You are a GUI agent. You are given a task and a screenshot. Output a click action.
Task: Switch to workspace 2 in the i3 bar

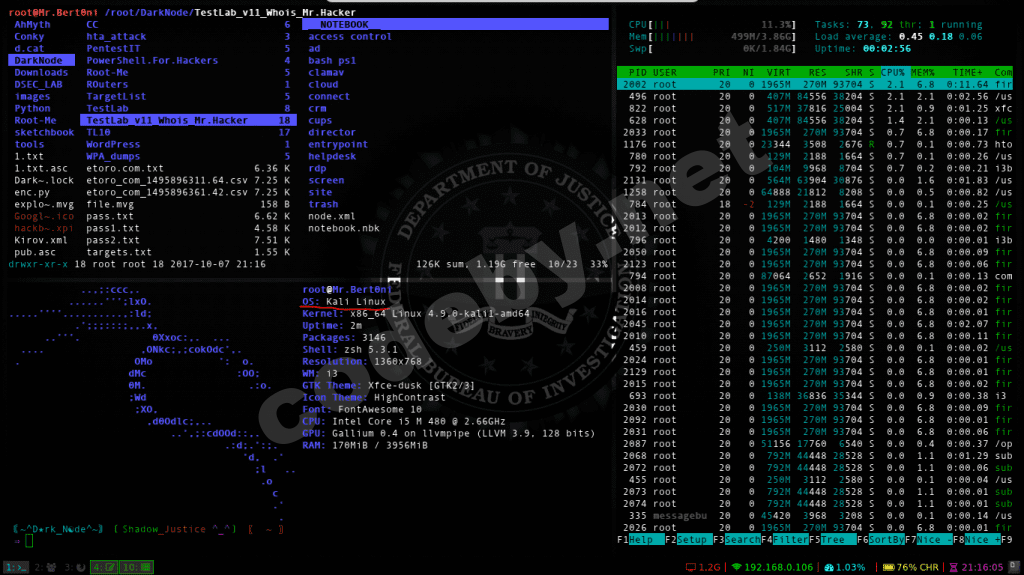[45, 567]
